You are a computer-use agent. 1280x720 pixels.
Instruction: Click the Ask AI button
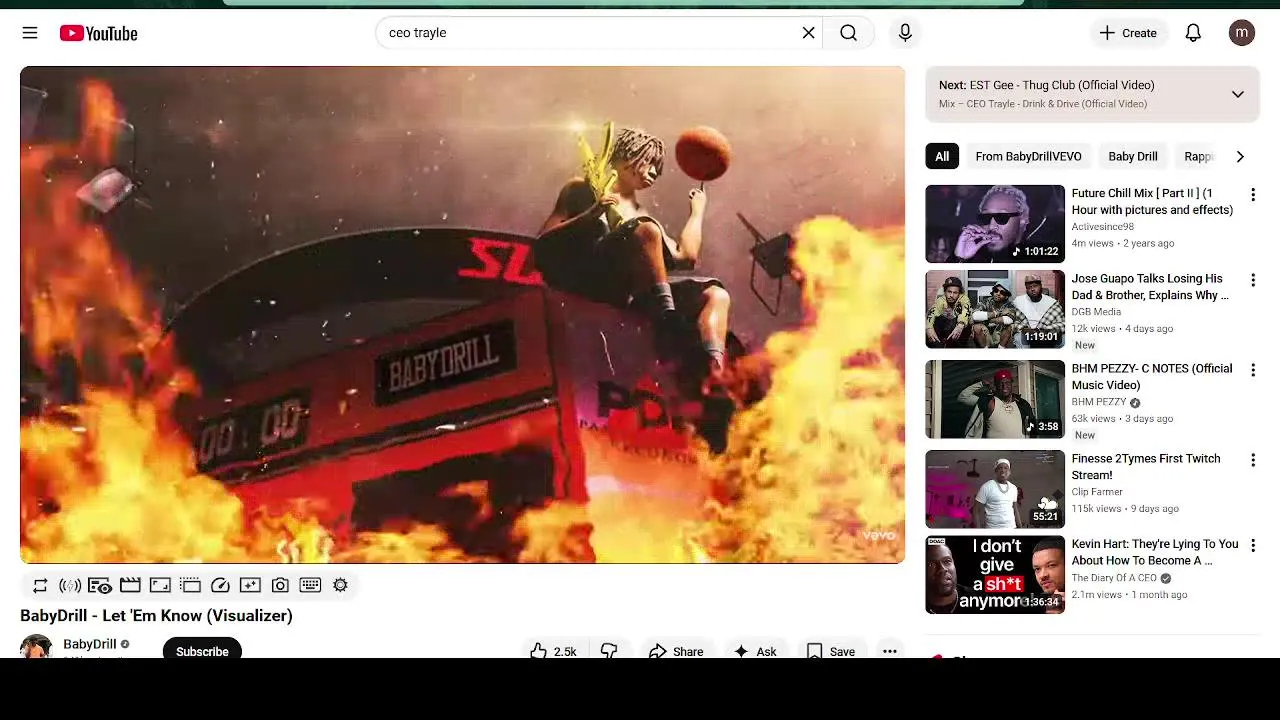[754, 650]
